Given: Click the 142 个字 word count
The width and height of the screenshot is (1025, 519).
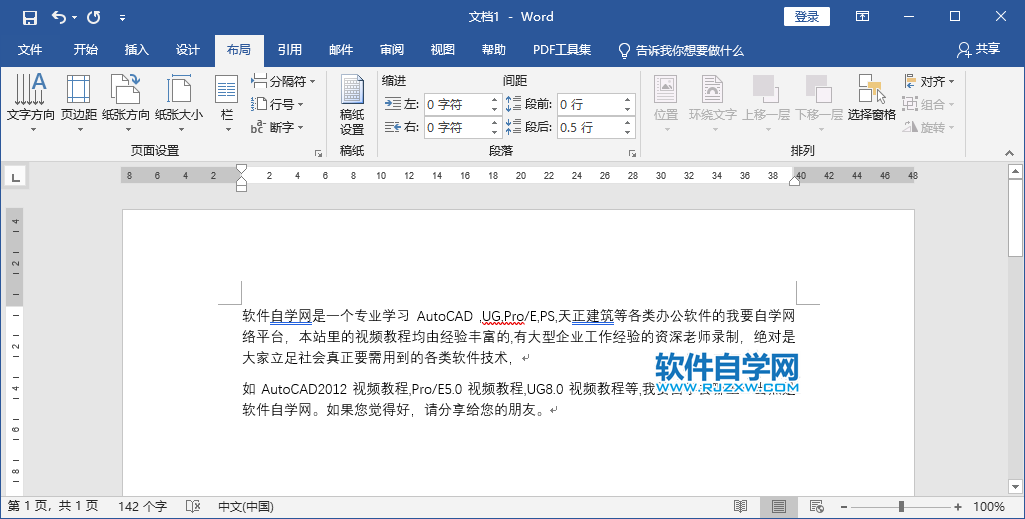Looking at the screenshot, I should [x=143, y=507].
